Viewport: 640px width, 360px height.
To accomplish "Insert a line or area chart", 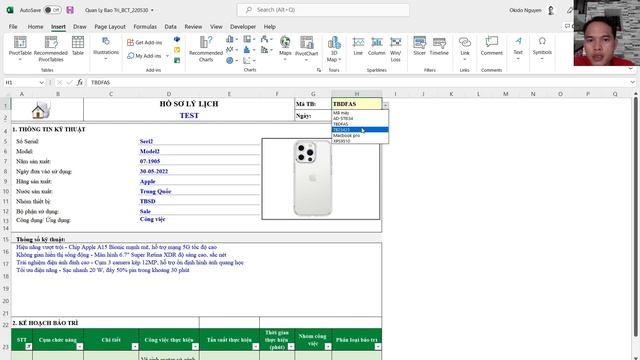I will point(231,50).
